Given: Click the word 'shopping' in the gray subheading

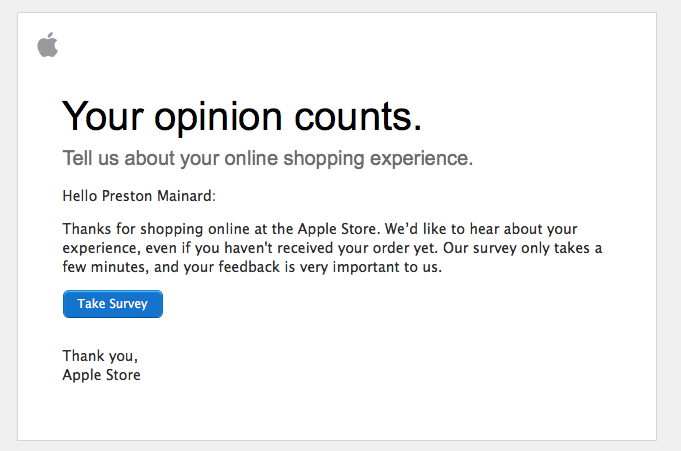Looking at the screenshot, I should tap(324, 159).
